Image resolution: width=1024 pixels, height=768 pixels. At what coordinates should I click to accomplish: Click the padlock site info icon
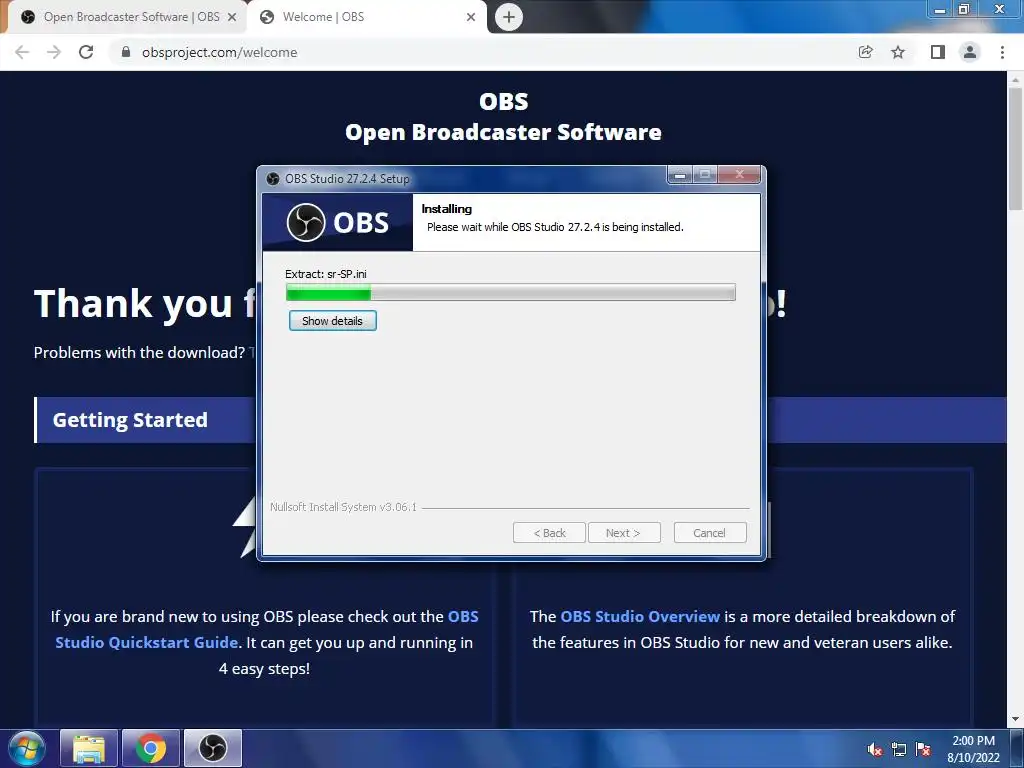coord(126,52)
